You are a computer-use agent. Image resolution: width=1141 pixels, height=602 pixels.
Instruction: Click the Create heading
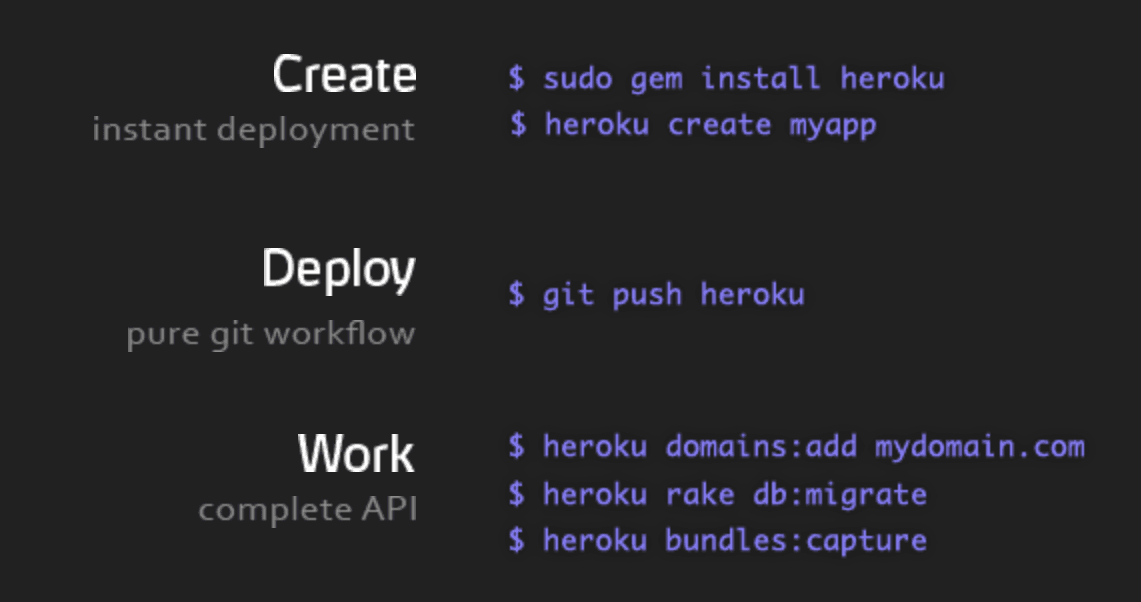click(x=344, y=72)
